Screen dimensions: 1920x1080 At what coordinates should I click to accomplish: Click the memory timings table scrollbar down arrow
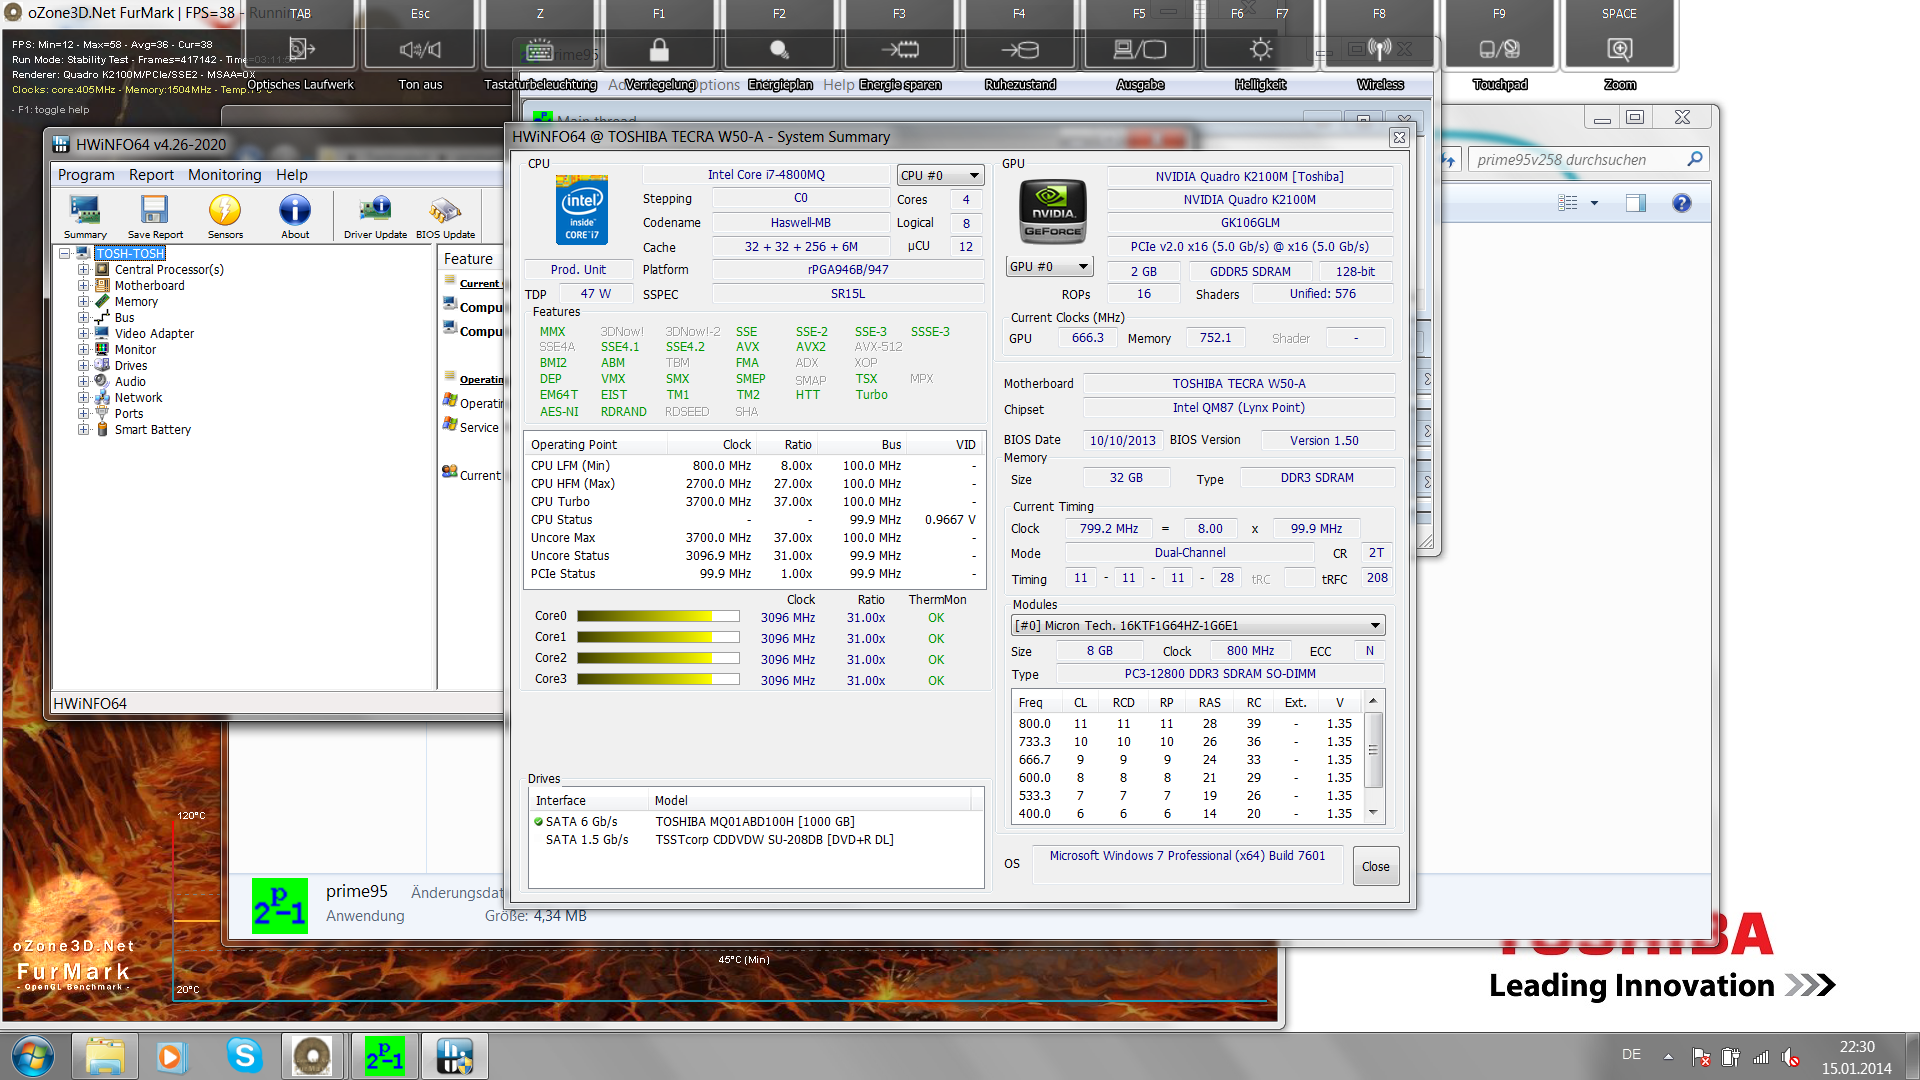(x=1373, y=812)
